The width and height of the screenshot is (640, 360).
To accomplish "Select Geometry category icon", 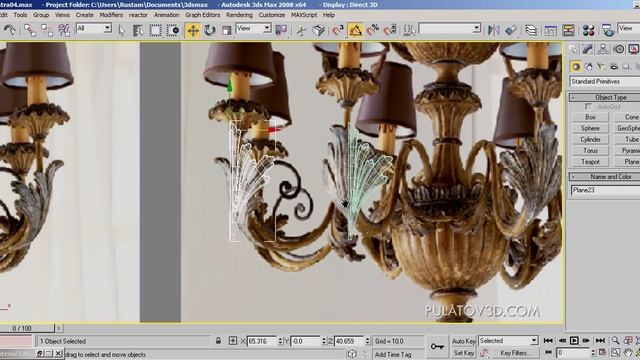I will click(x=576, y=66).
